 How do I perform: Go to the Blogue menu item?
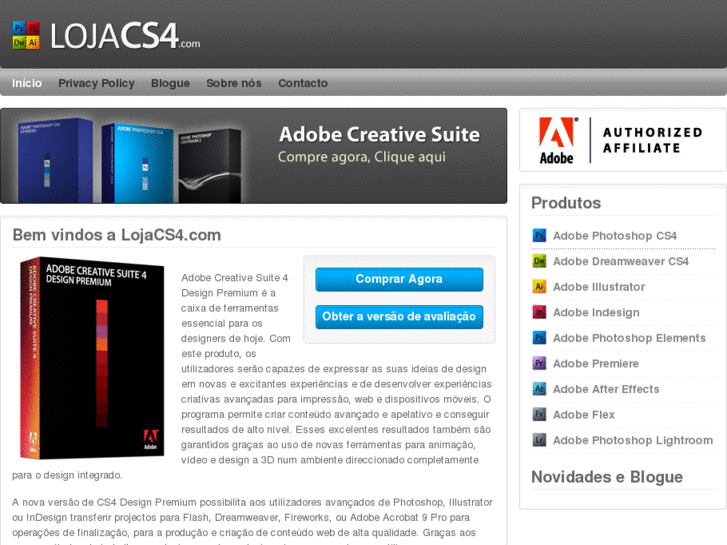[170, 83]
